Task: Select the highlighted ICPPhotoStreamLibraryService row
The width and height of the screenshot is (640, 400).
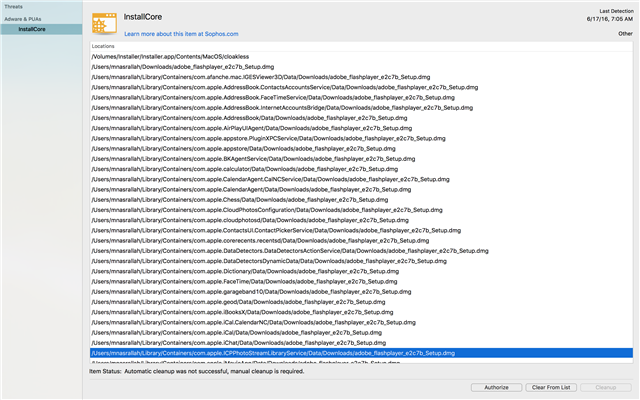Action: coord(361,353)
